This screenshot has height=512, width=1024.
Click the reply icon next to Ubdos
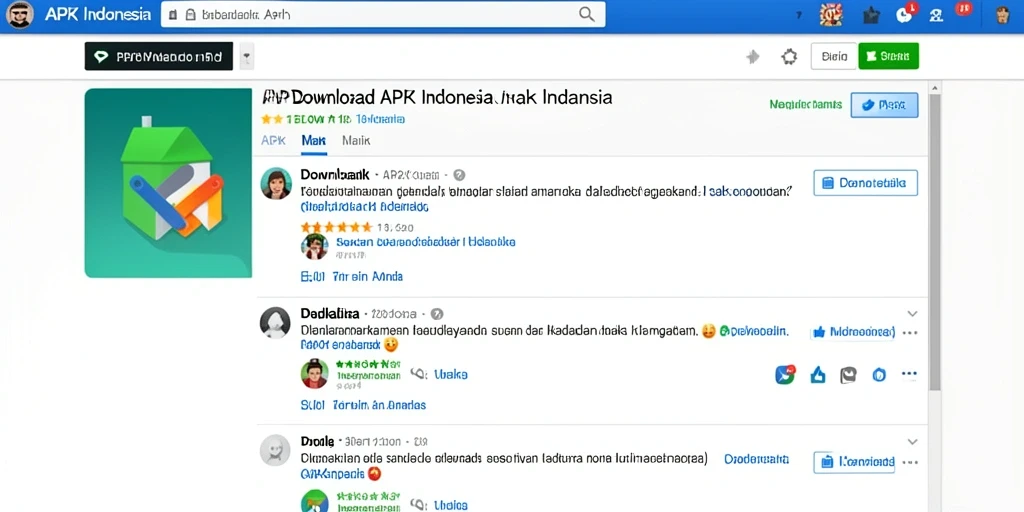click(419, 505)
